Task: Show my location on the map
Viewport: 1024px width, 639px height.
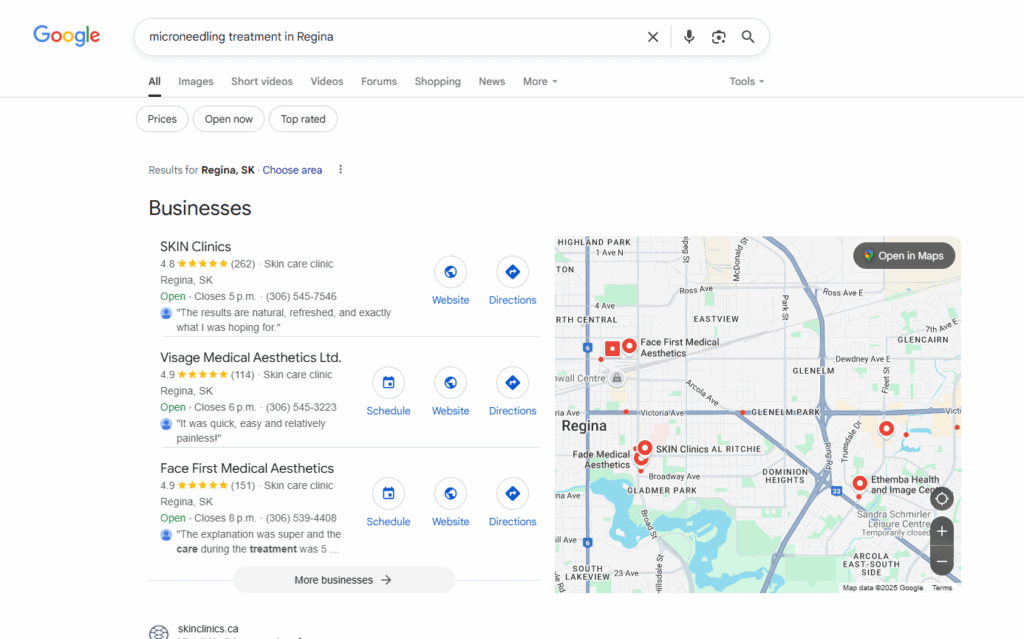Action: tap(942, 498)
